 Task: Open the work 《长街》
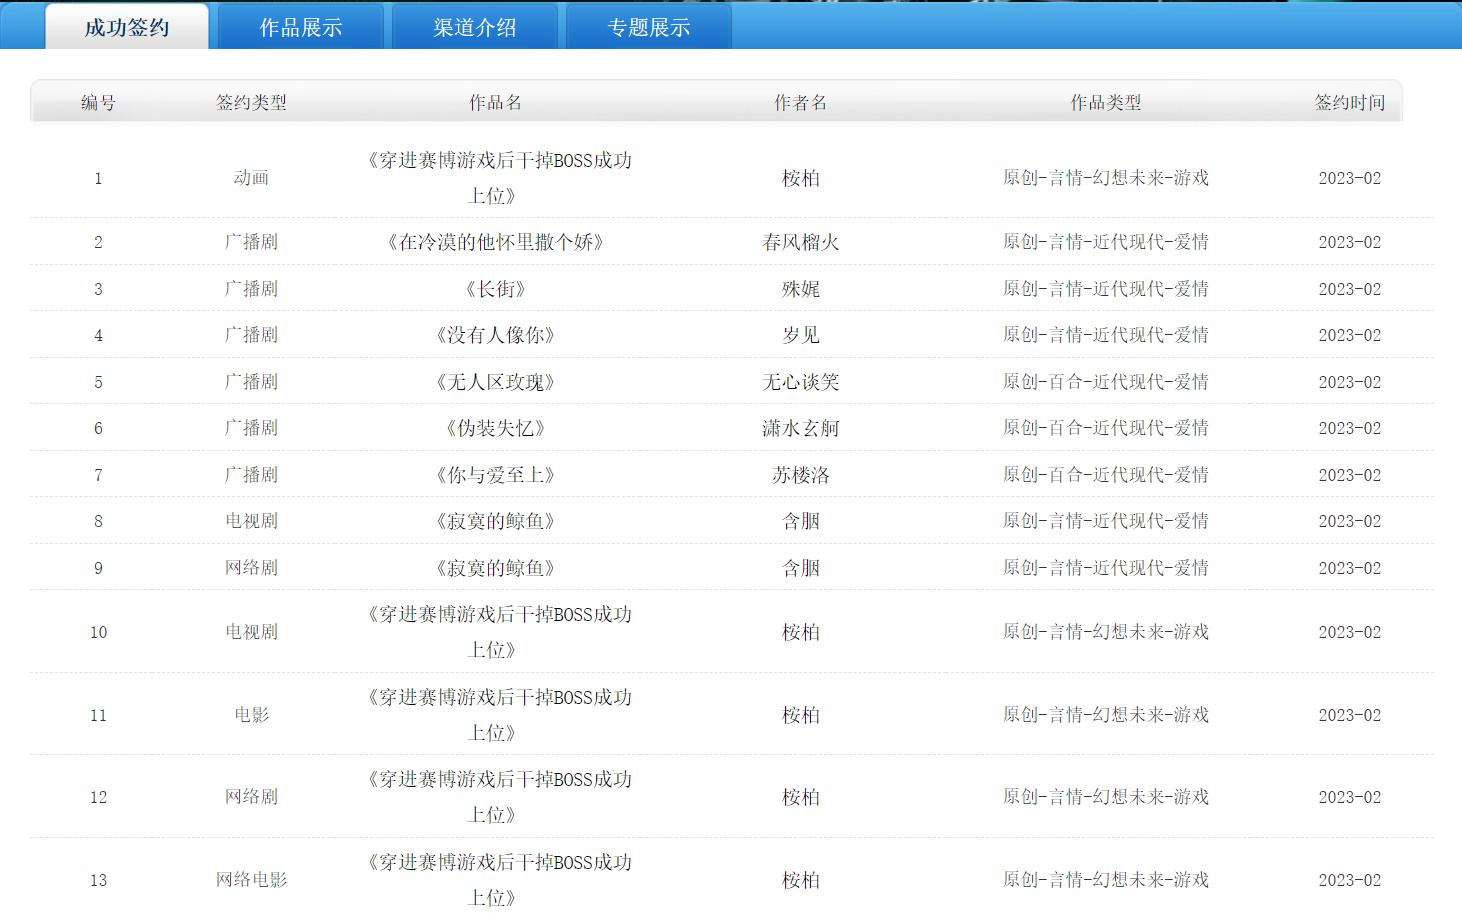point(495,289)
